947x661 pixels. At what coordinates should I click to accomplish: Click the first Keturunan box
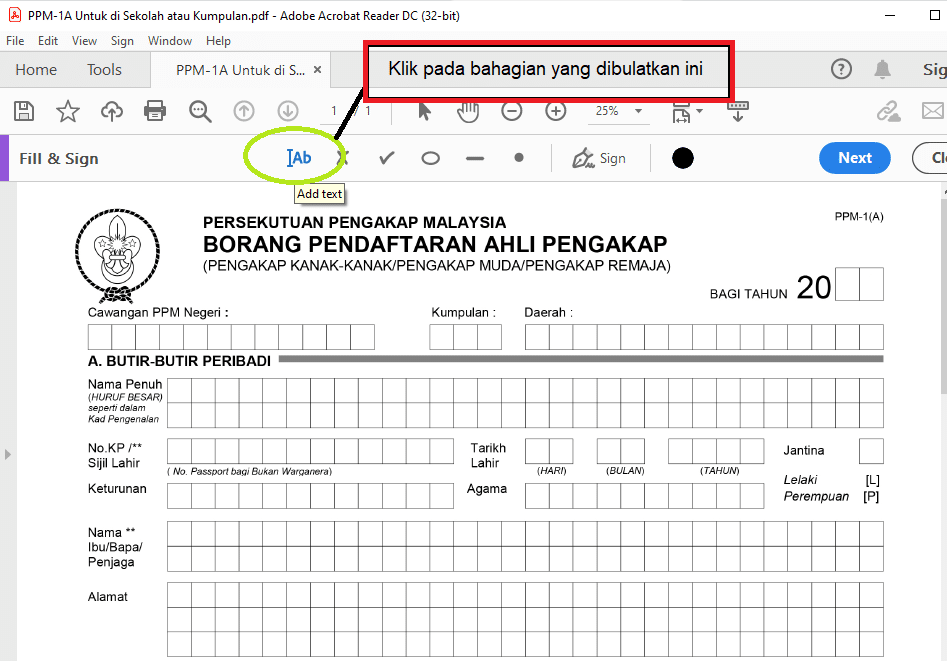pyautogui.click(x=179, y=496)
